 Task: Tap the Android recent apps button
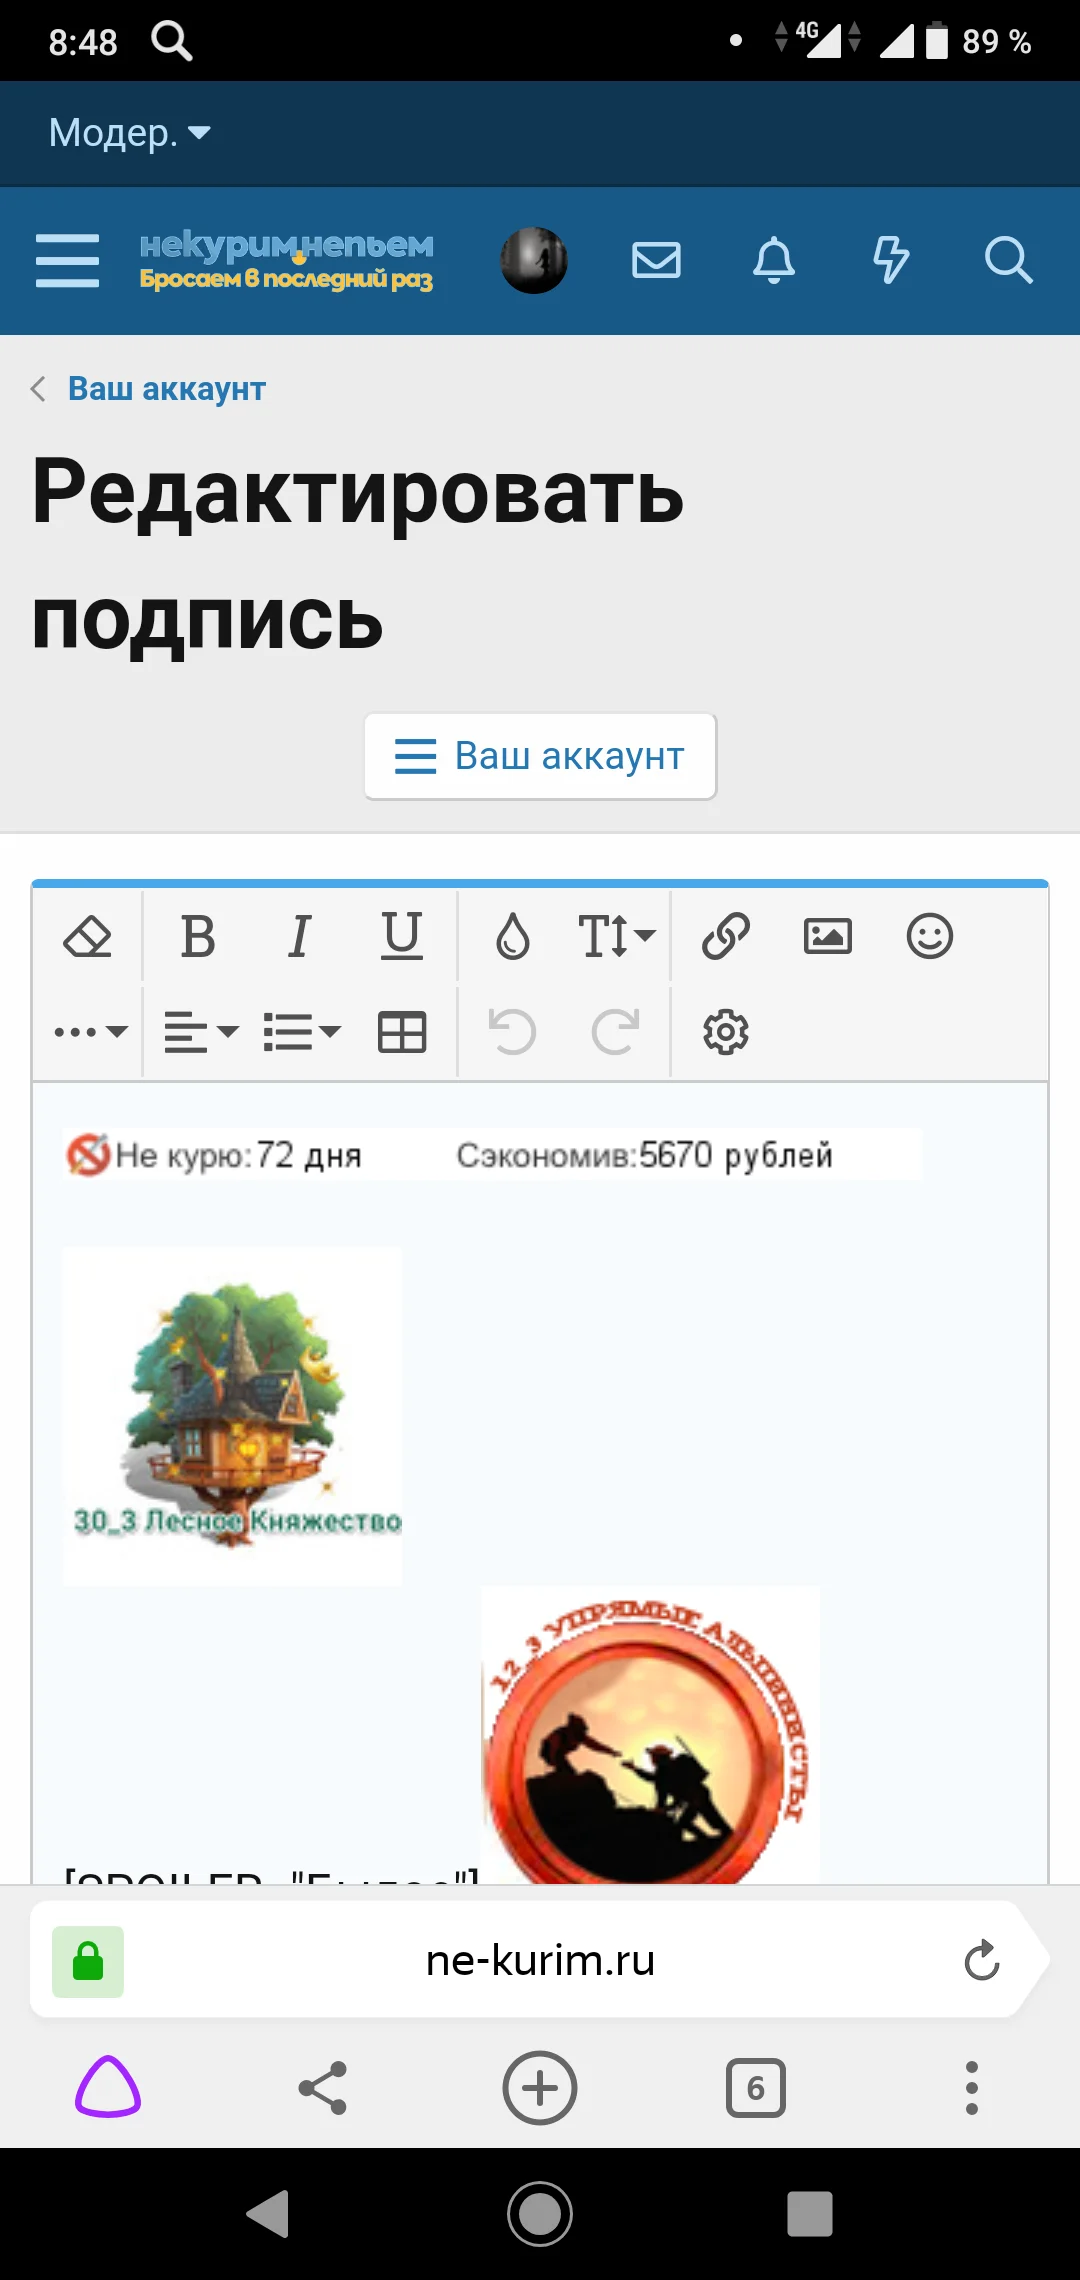pos(810,2214)
